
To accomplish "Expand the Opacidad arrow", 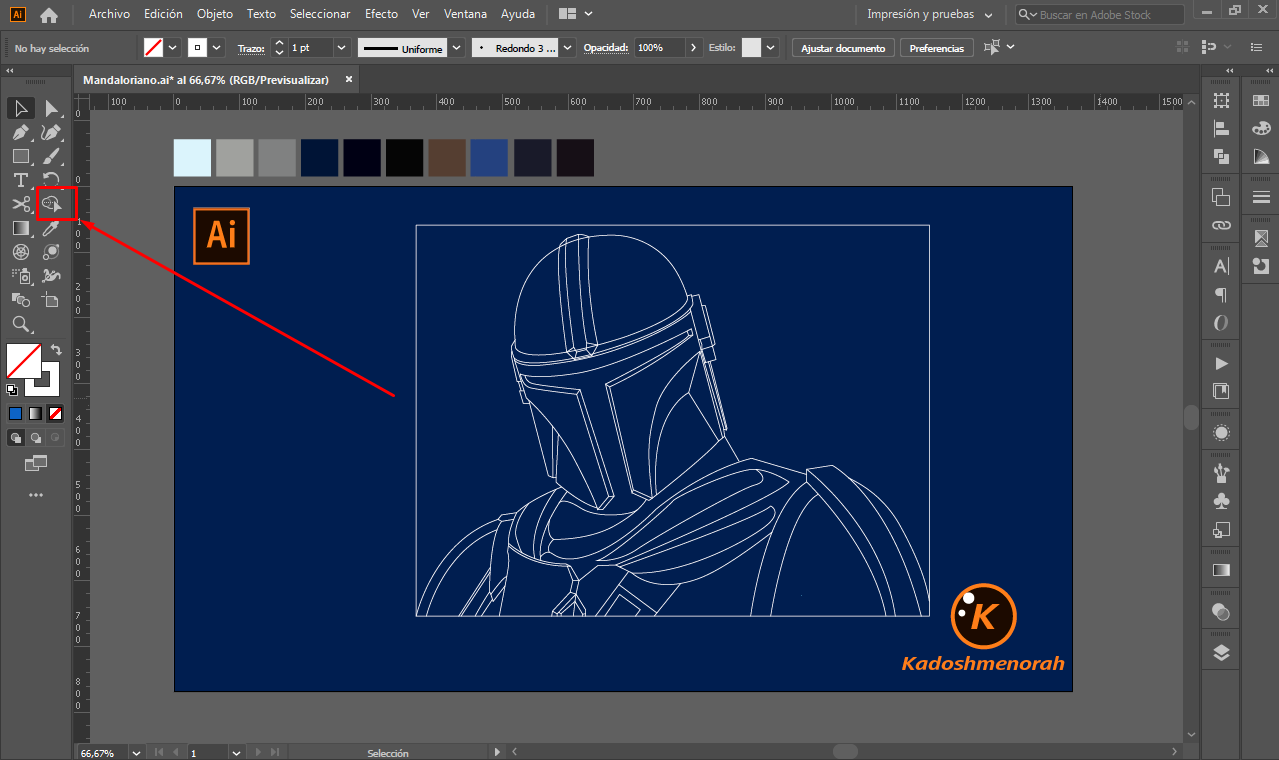I will pos(694,48).
